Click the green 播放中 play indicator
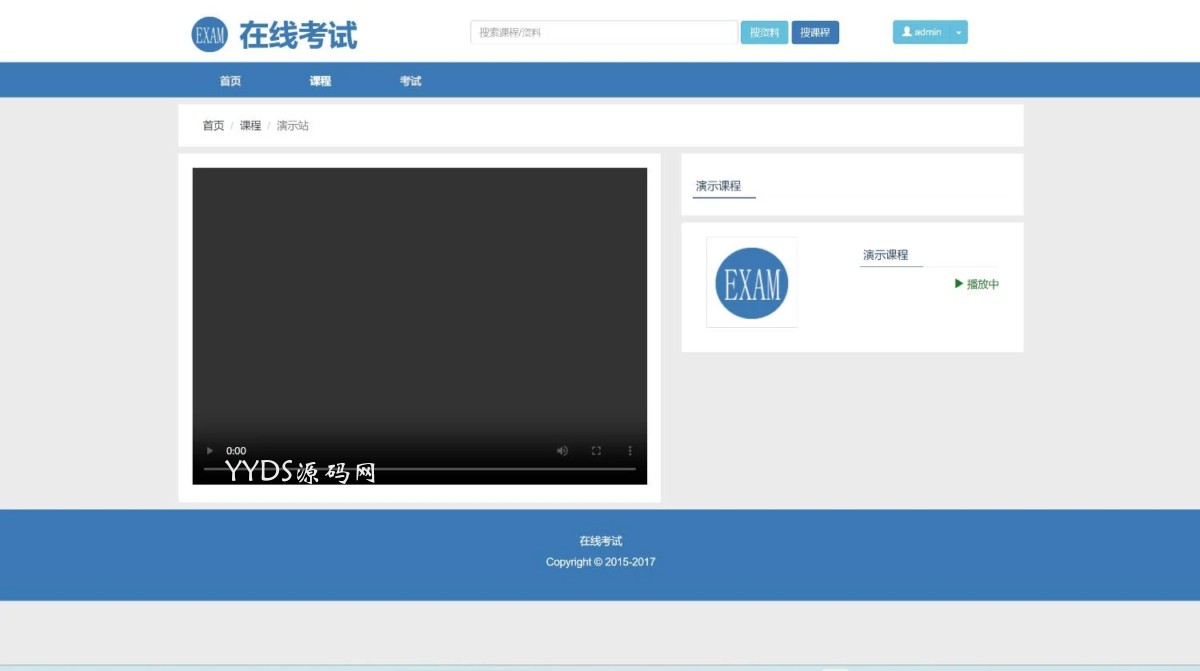The image size is (1200, 671). 977,284
